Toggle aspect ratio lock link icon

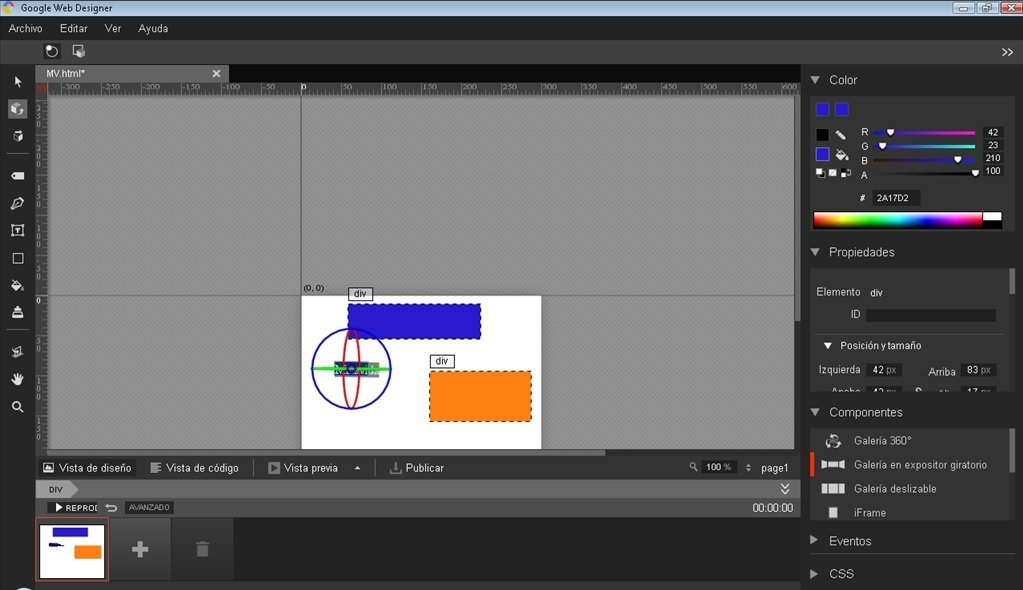click(919, 390)
